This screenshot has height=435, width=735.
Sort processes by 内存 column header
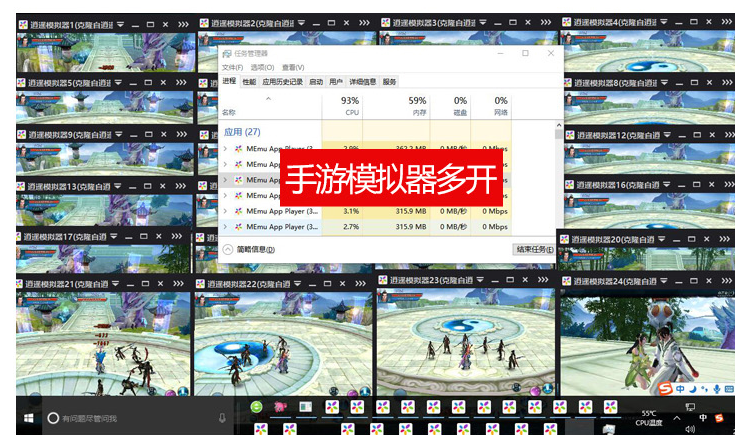[x=397, y=106]
